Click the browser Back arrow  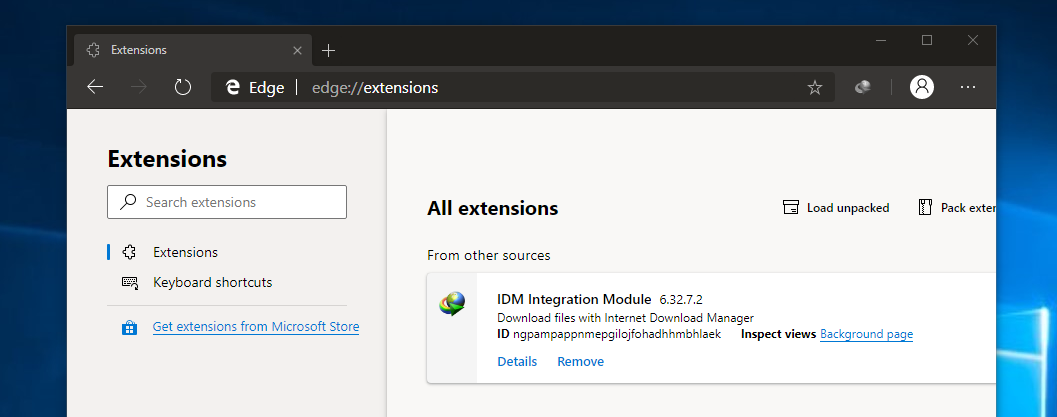tap(95, 87)
